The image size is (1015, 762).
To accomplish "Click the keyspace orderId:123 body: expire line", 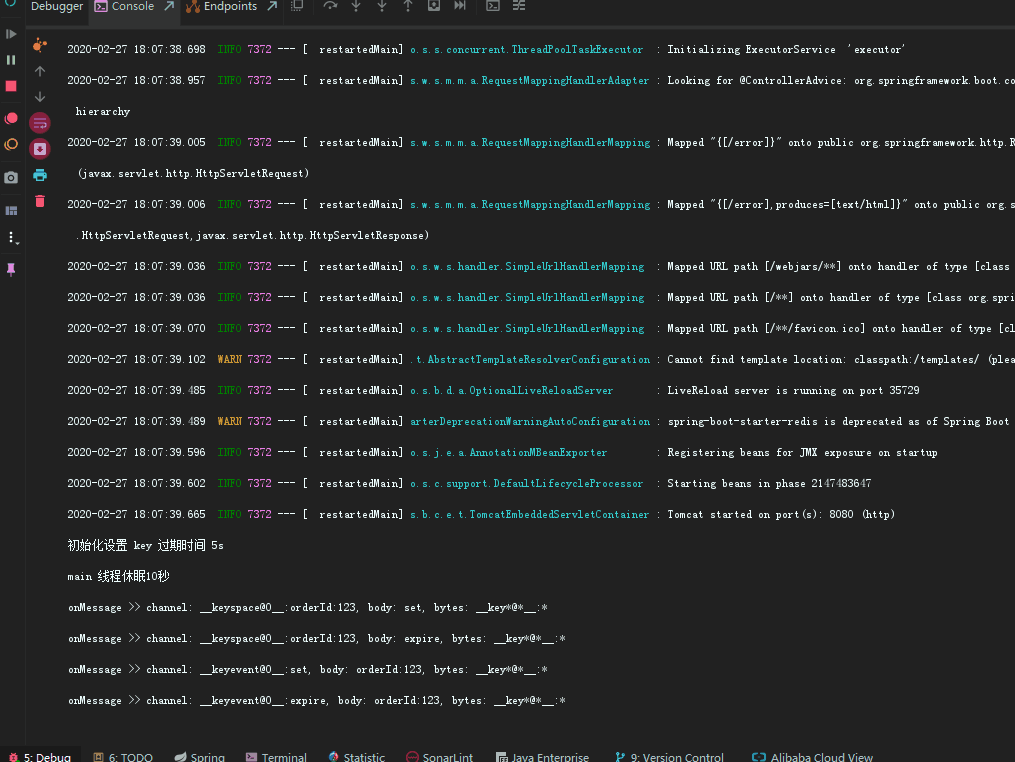I will click(x=317, y=638).
